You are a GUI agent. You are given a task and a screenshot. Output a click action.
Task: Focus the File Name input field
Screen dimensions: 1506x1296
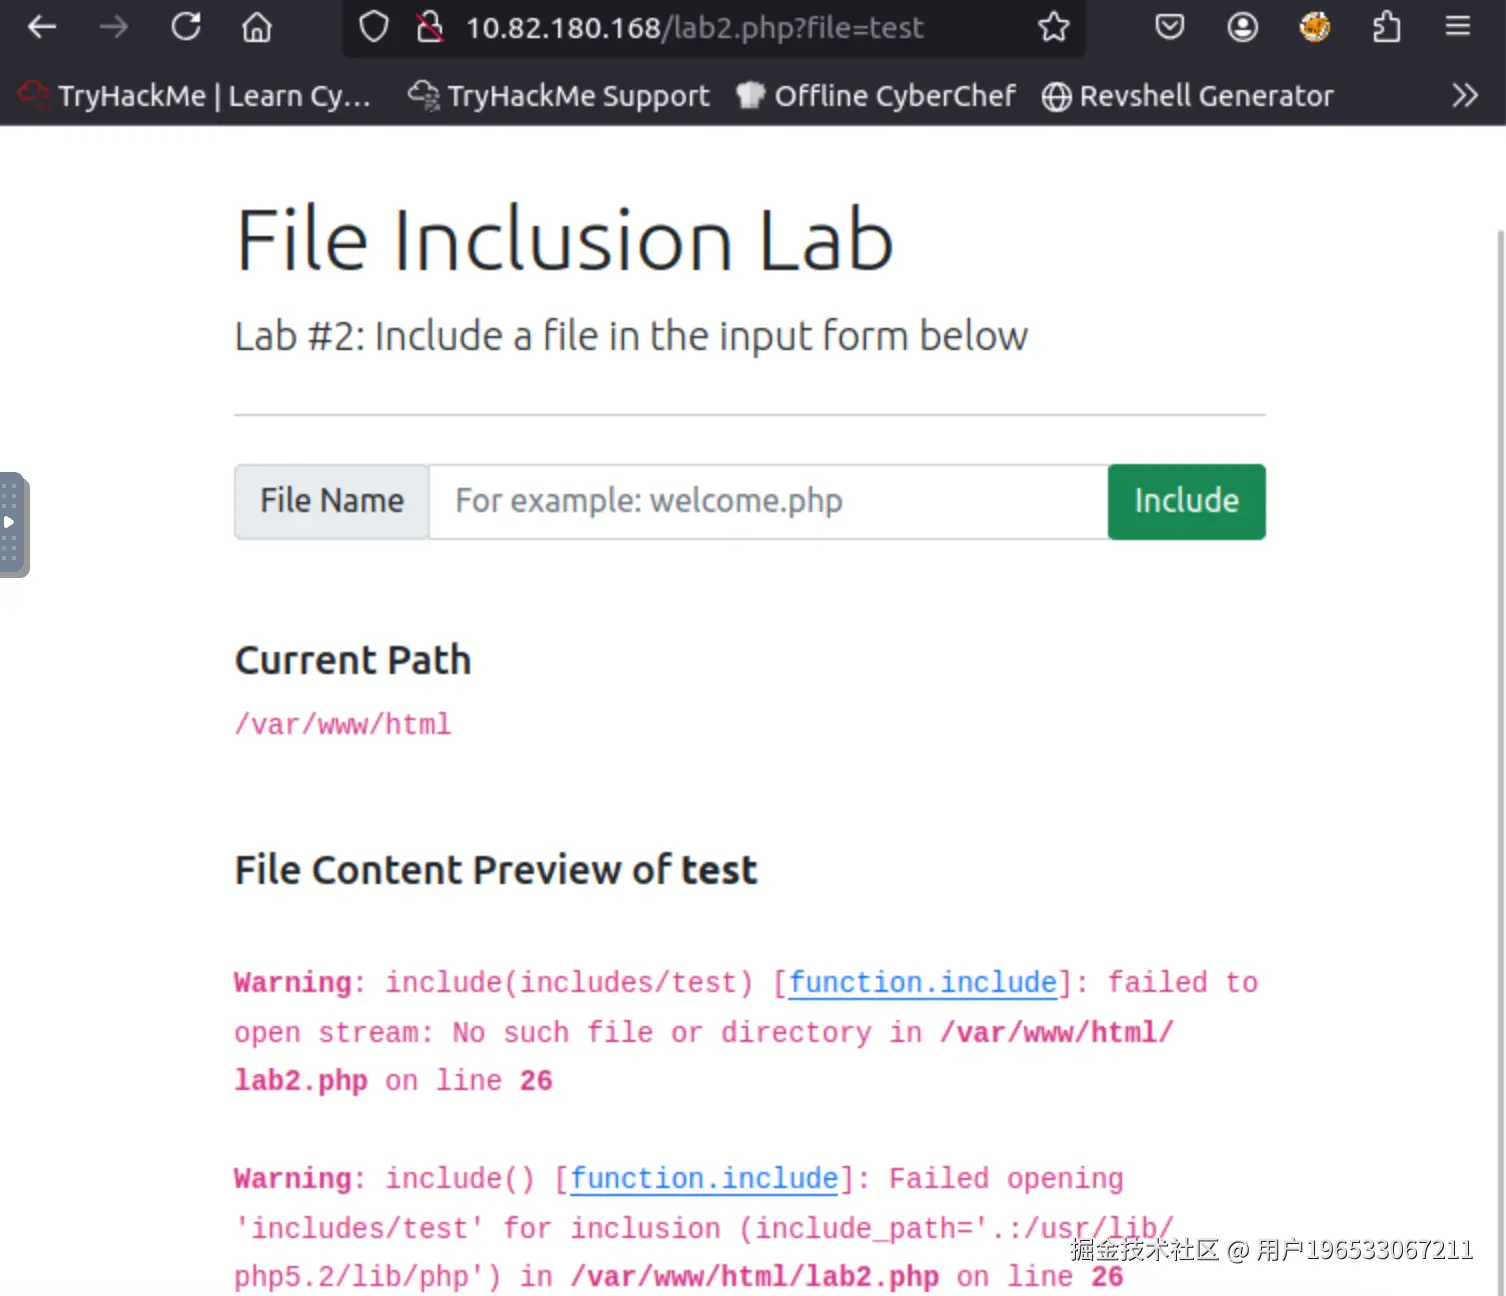[767, 501]
